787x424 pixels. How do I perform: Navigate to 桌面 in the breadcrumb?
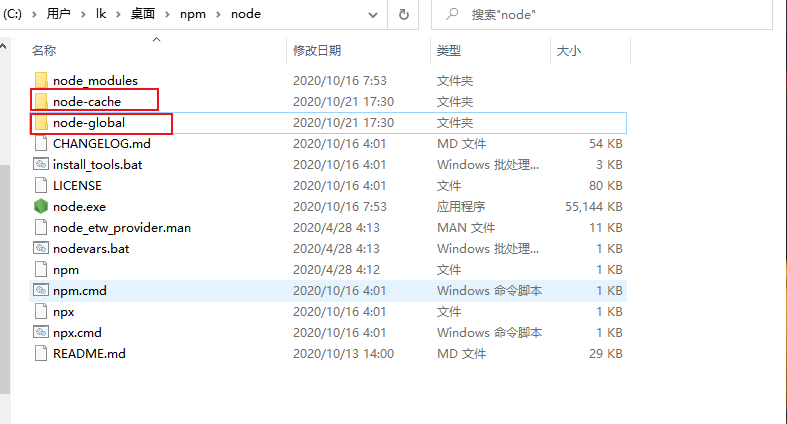click(x=143, y=14)
